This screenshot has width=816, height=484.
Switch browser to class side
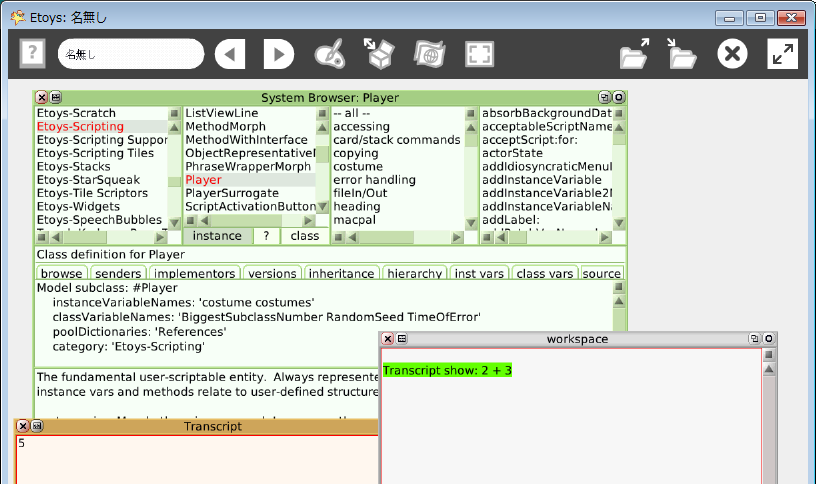pos(304,236)
